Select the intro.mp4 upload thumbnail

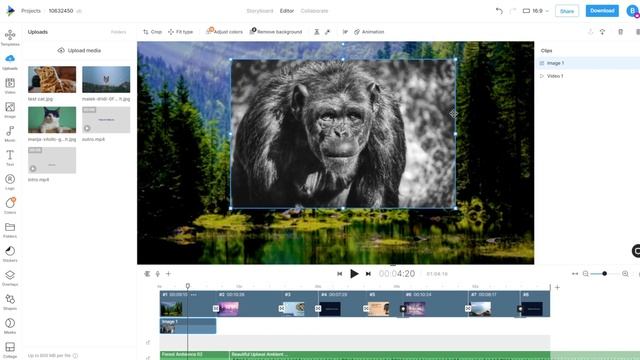click(x=52, y=160)
